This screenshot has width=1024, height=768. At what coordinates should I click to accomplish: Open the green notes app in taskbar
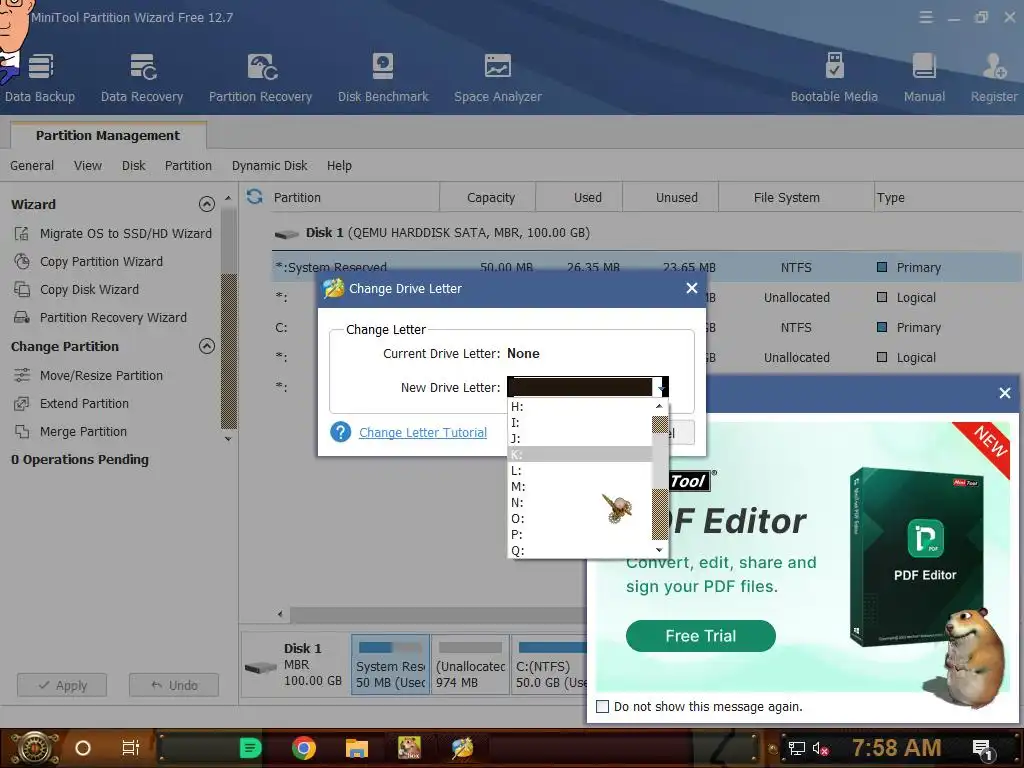(x=250, y=748)
